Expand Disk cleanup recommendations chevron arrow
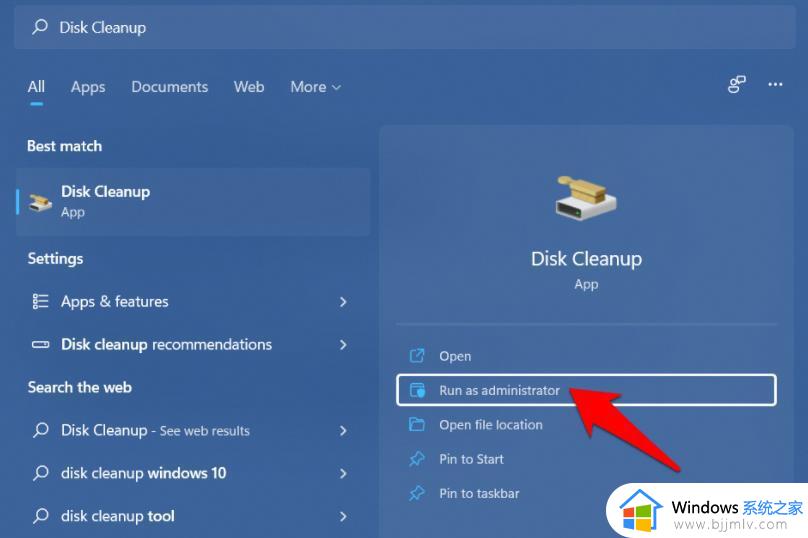 (343, 345)
